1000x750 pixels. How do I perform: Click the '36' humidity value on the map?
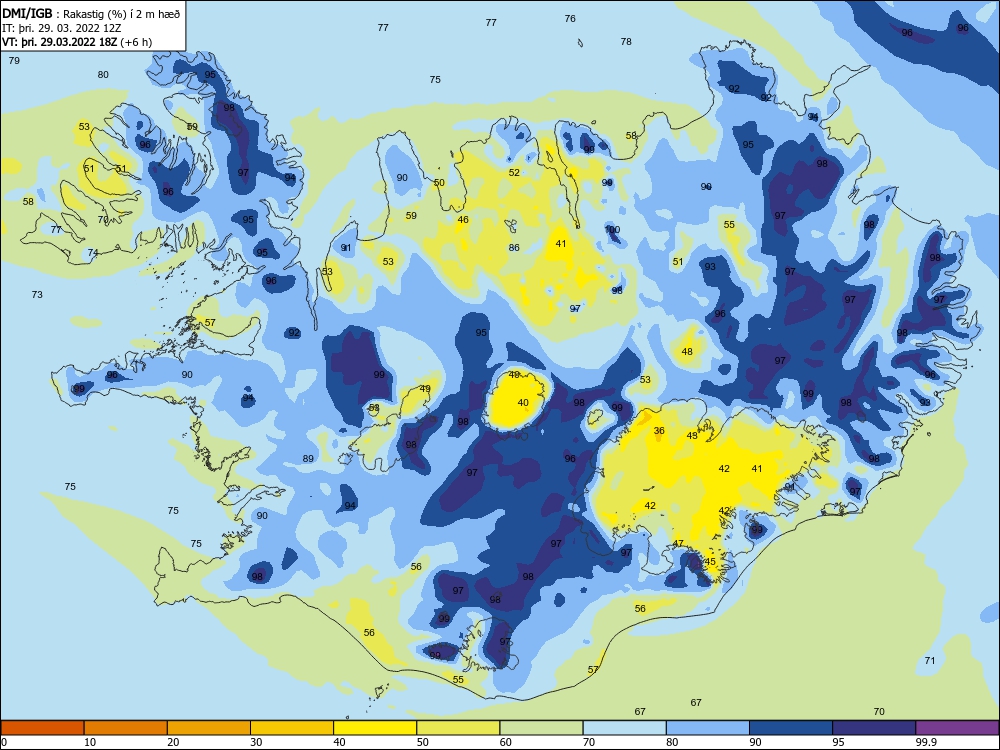(659, 430)
